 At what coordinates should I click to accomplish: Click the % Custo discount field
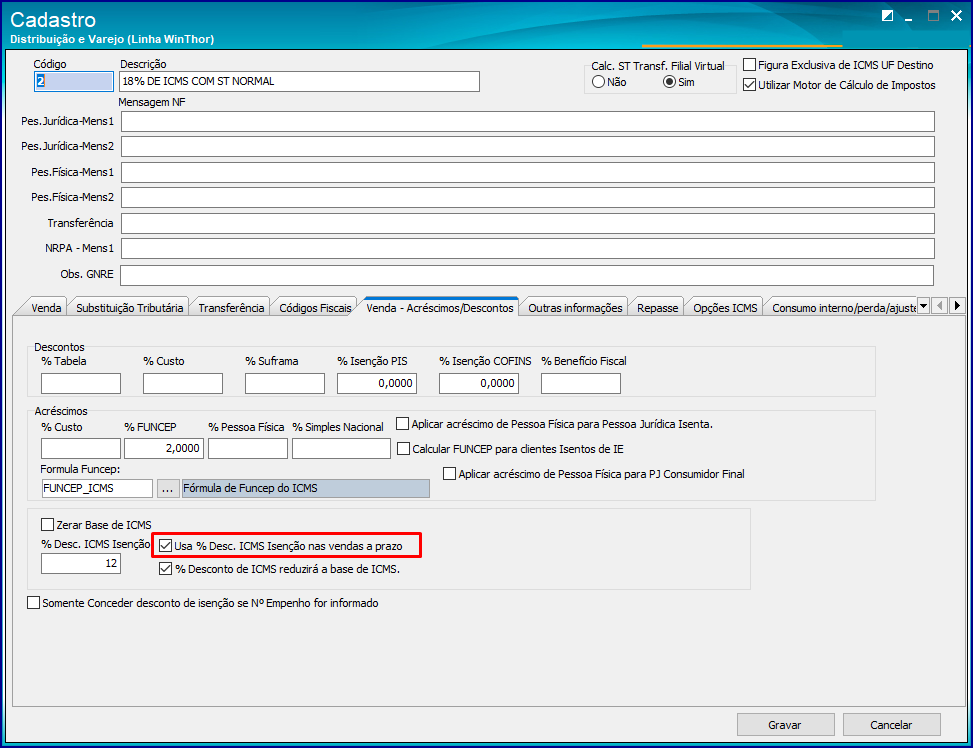click(x=182, y=384)
